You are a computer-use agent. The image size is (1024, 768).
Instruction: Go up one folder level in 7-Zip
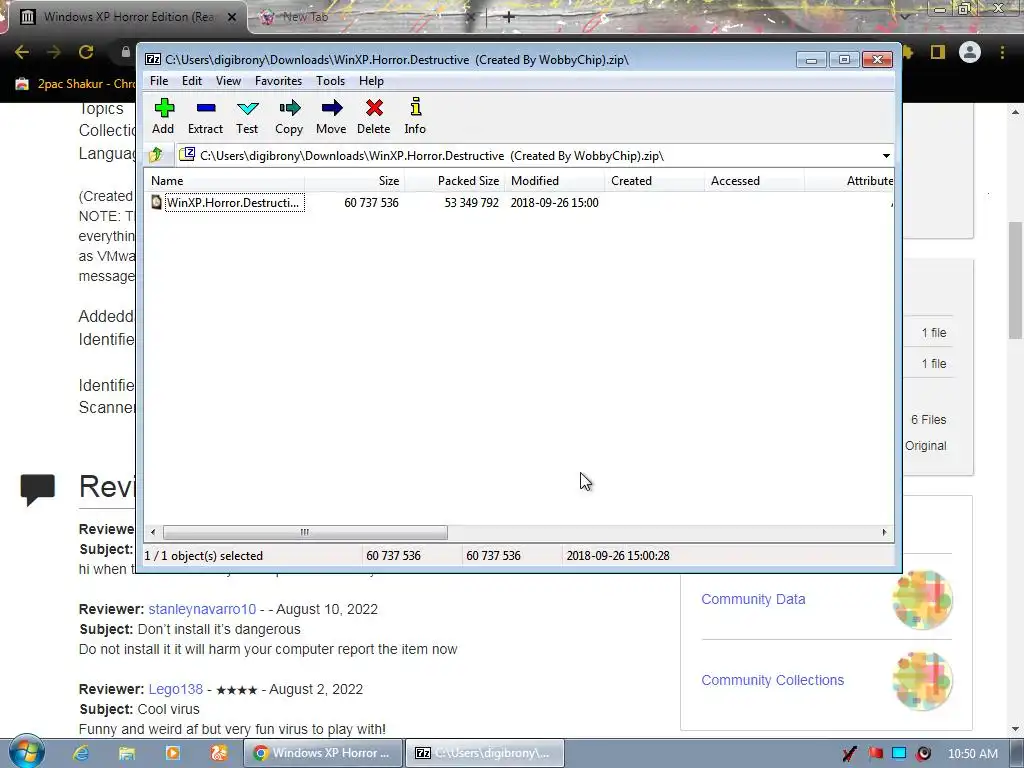point(156,155)
